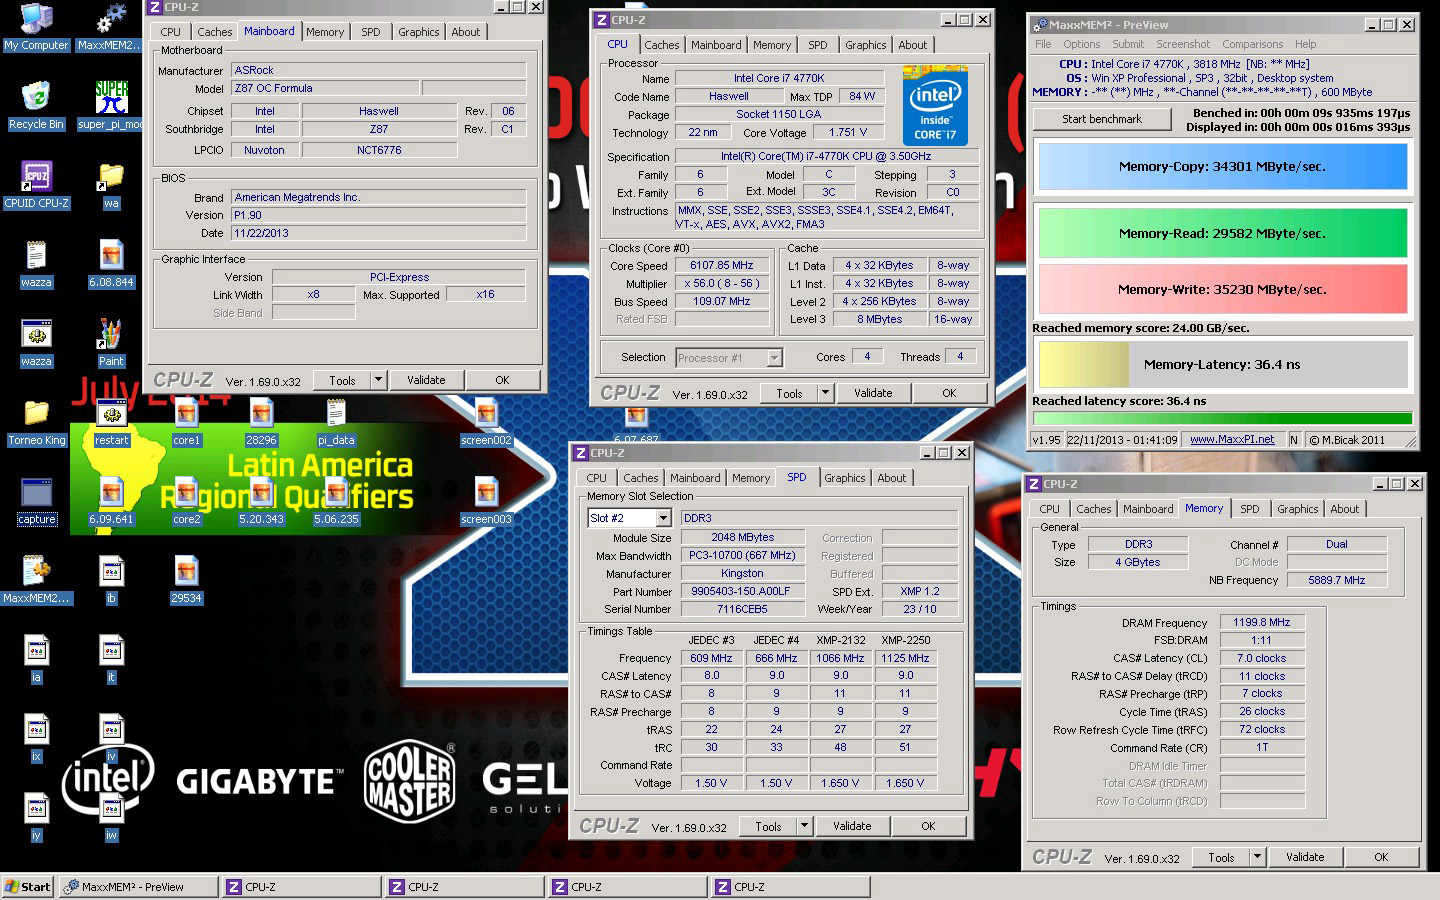Launch the super_pi_mod desktop shortcut

[x=111, y=105]
